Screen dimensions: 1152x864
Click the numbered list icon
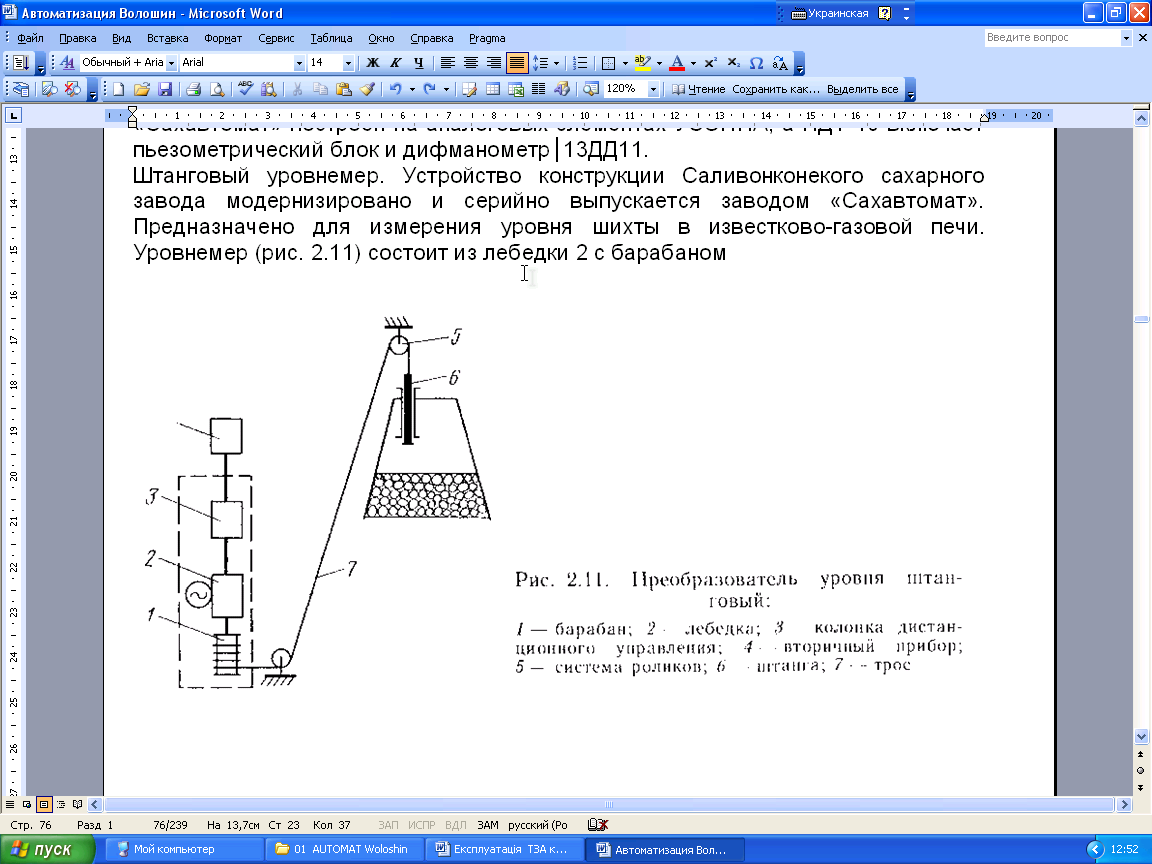coord(580,63)
